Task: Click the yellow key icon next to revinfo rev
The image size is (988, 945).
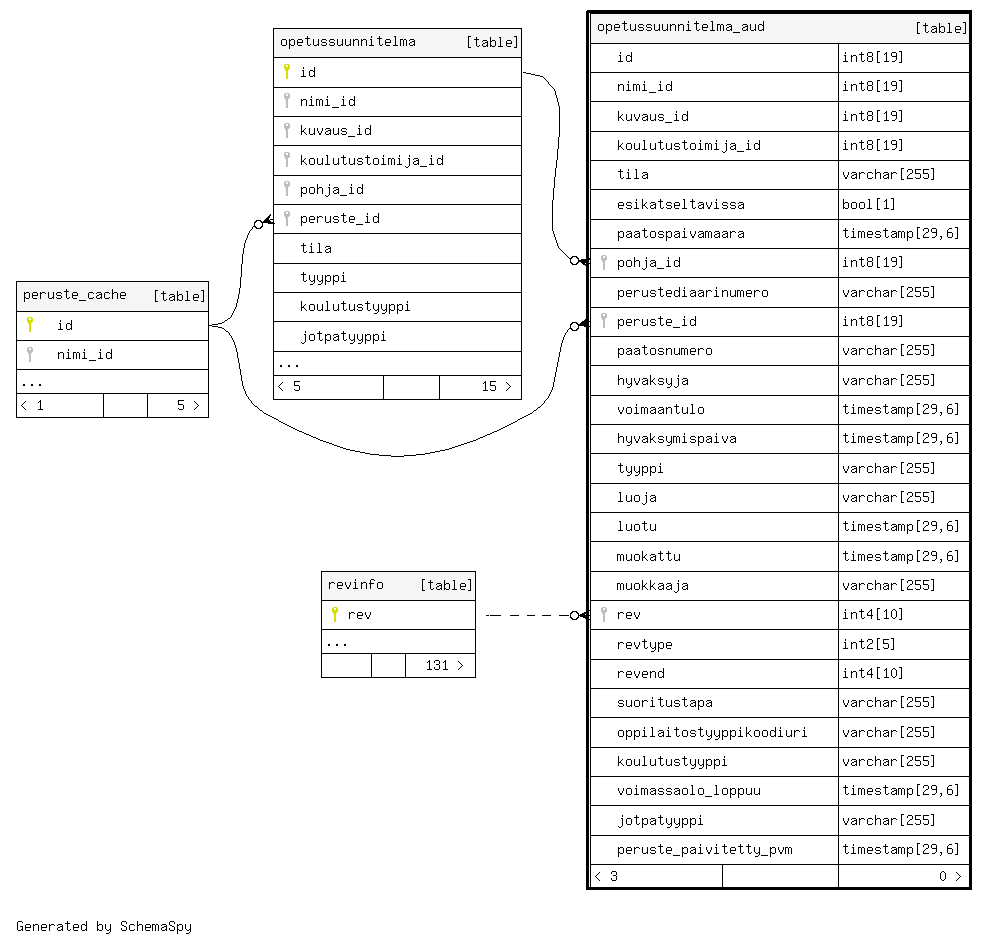Action: (335, 614)
